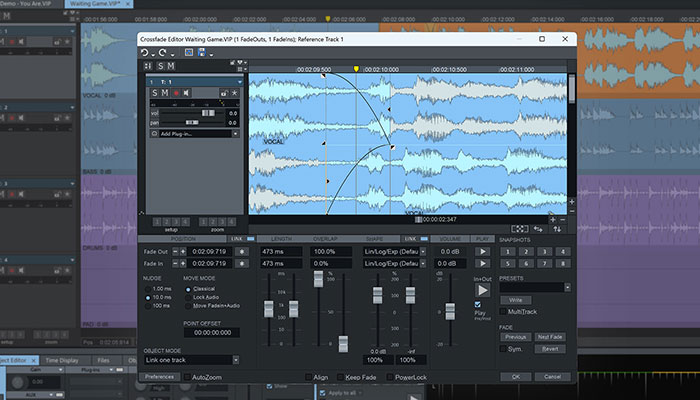Click the Fade Out position asterisk button
This screenshot has width=700, height=400.
[x=243, y=250]
